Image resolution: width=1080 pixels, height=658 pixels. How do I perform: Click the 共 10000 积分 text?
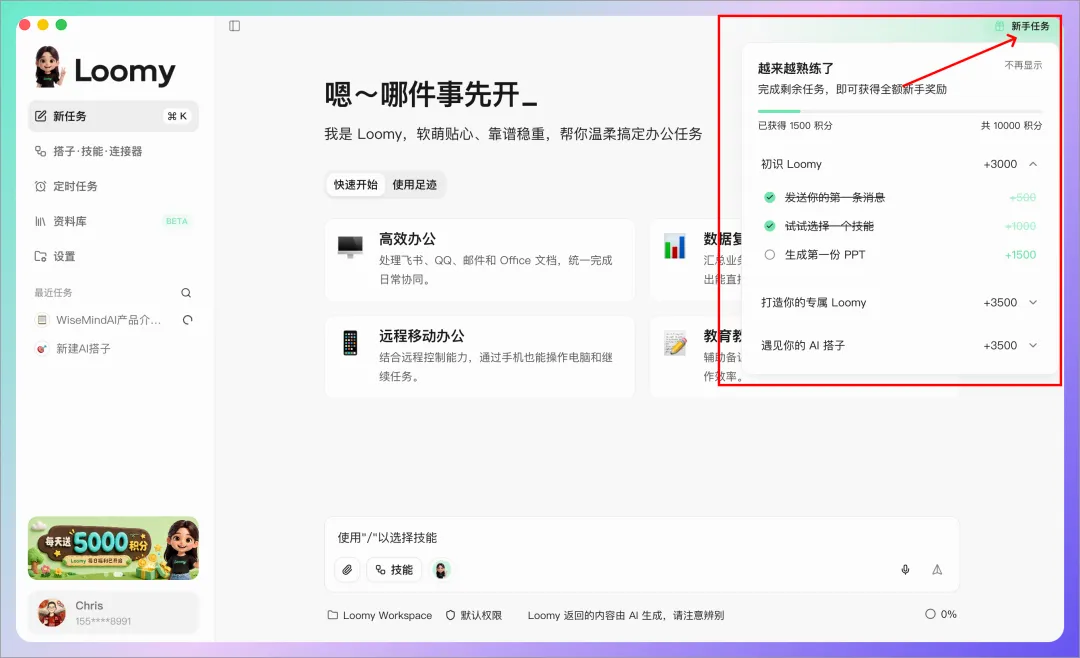tap(1011, 125)
